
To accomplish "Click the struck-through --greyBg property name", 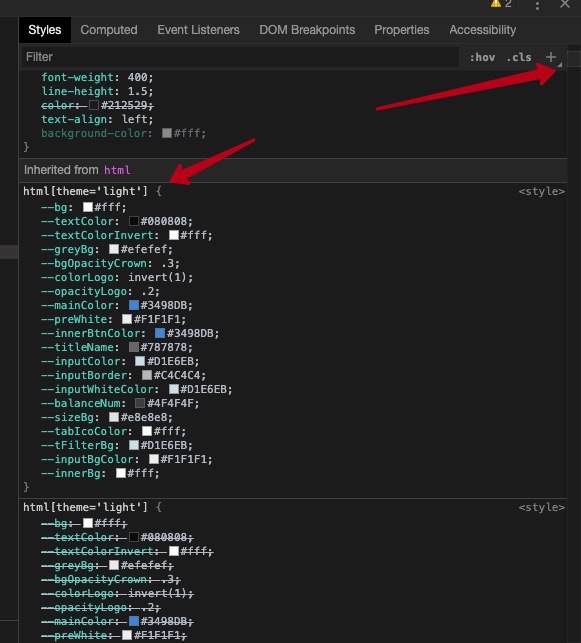I will [68, 565].
